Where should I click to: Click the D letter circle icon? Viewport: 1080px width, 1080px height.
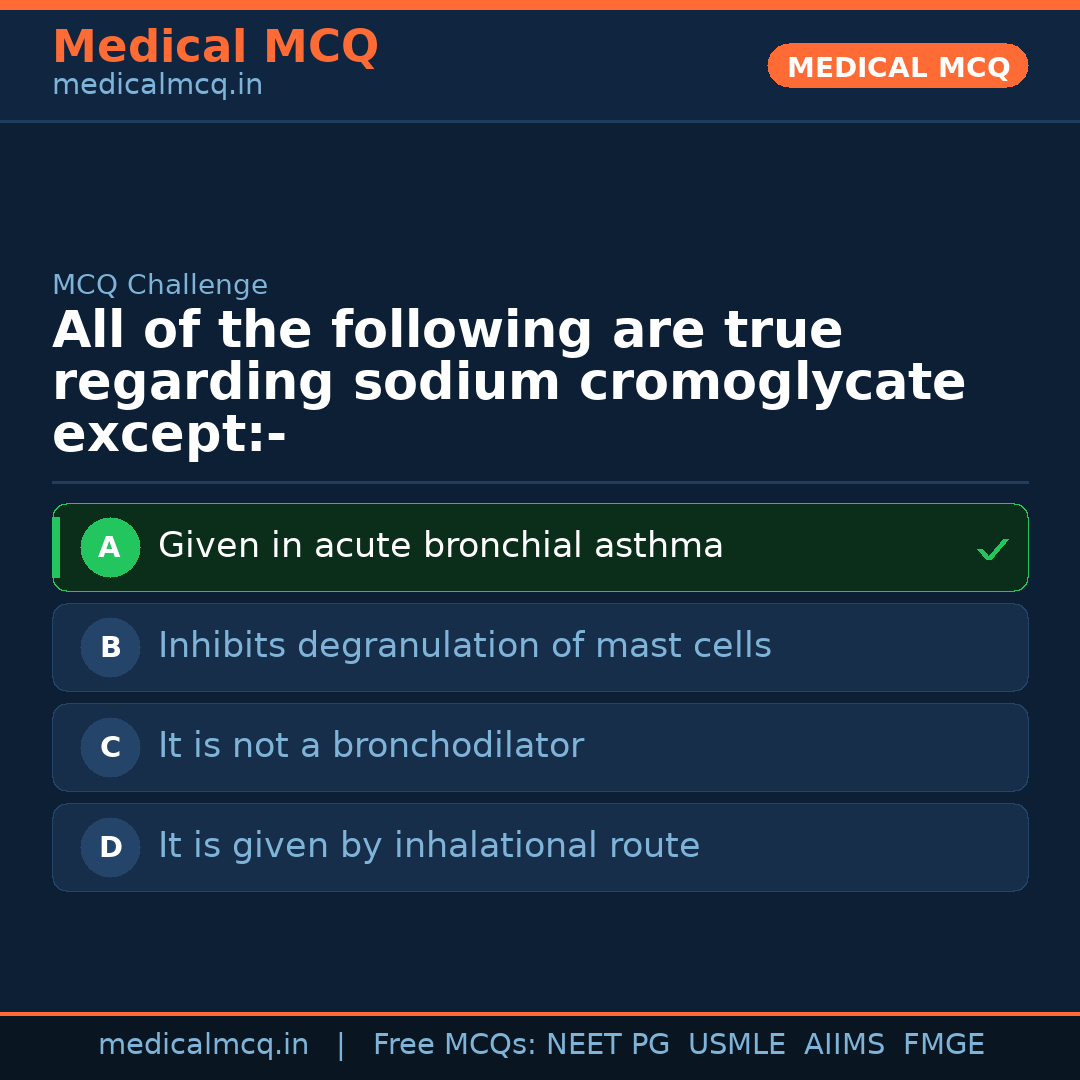click(110, 847)
